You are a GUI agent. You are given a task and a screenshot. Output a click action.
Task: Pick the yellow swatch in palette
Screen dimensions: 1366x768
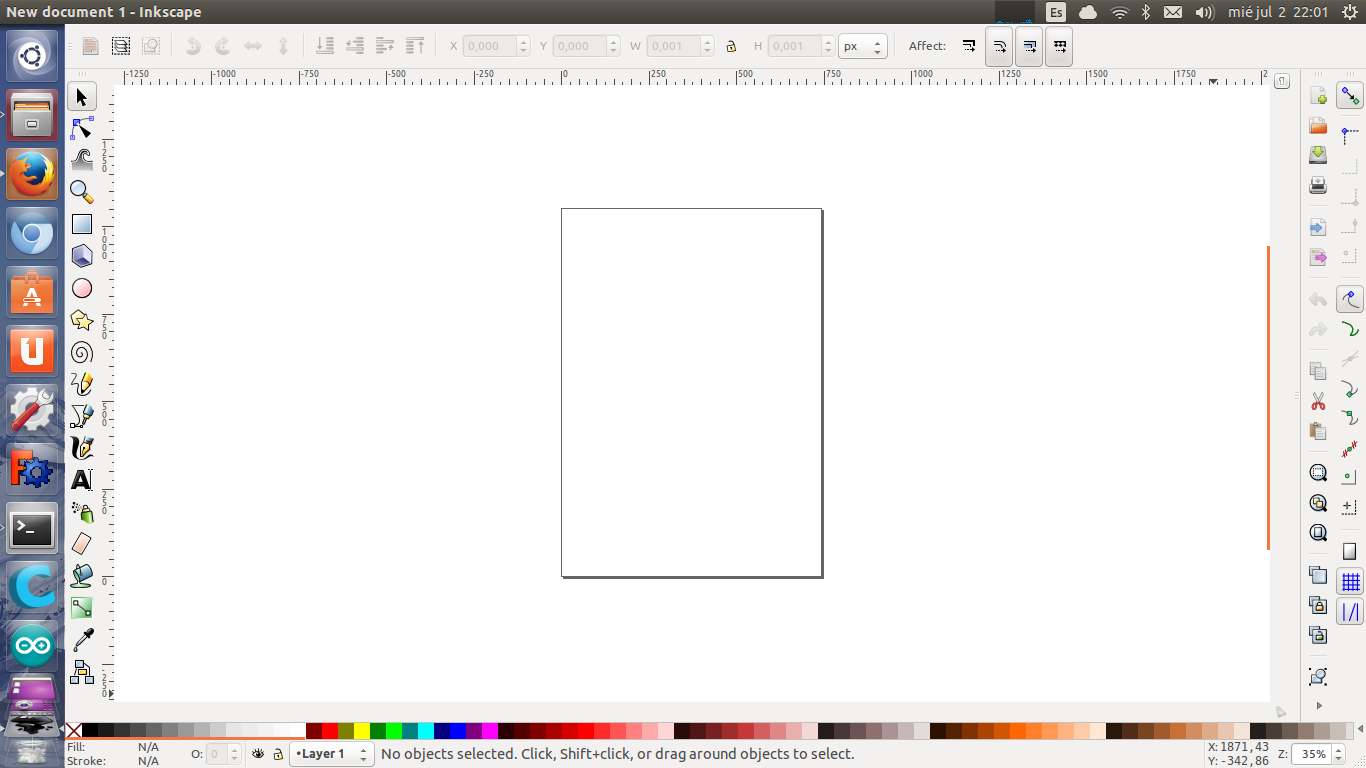[x=362, y=731]
